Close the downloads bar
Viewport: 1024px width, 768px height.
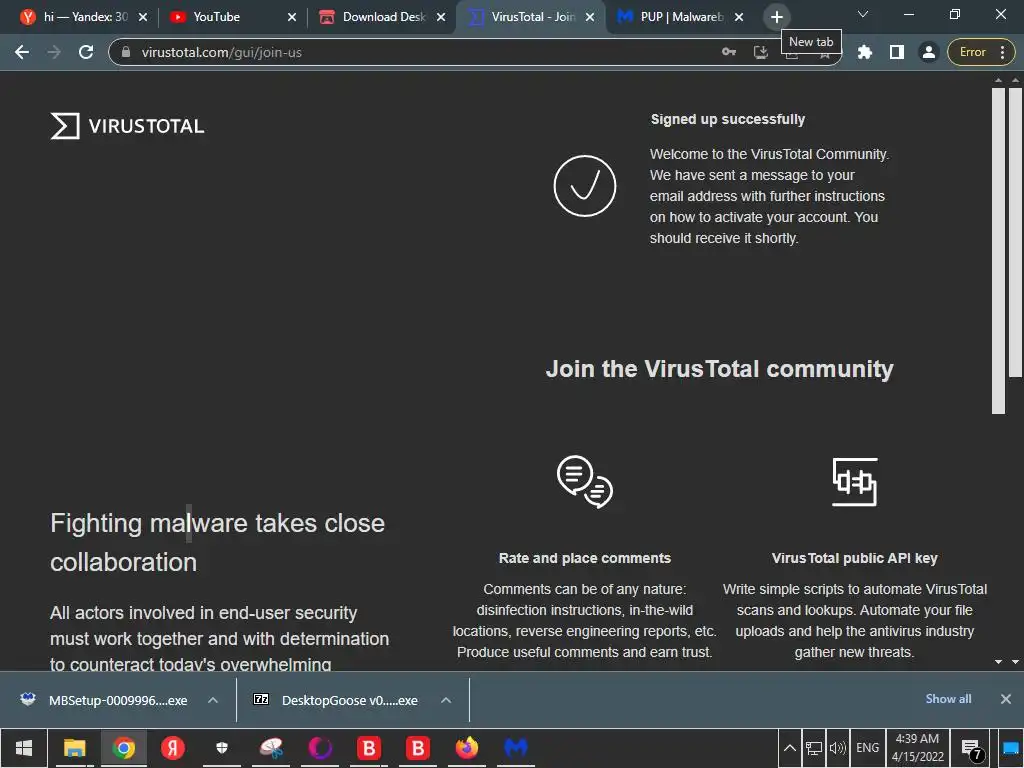click(1006, 699)
